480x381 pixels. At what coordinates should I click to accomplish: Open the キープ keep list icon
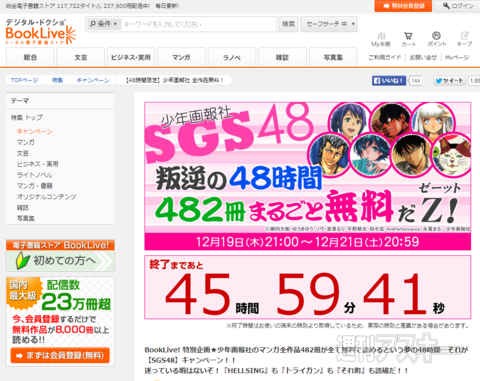pyautogui.click(x=464, y=39)
